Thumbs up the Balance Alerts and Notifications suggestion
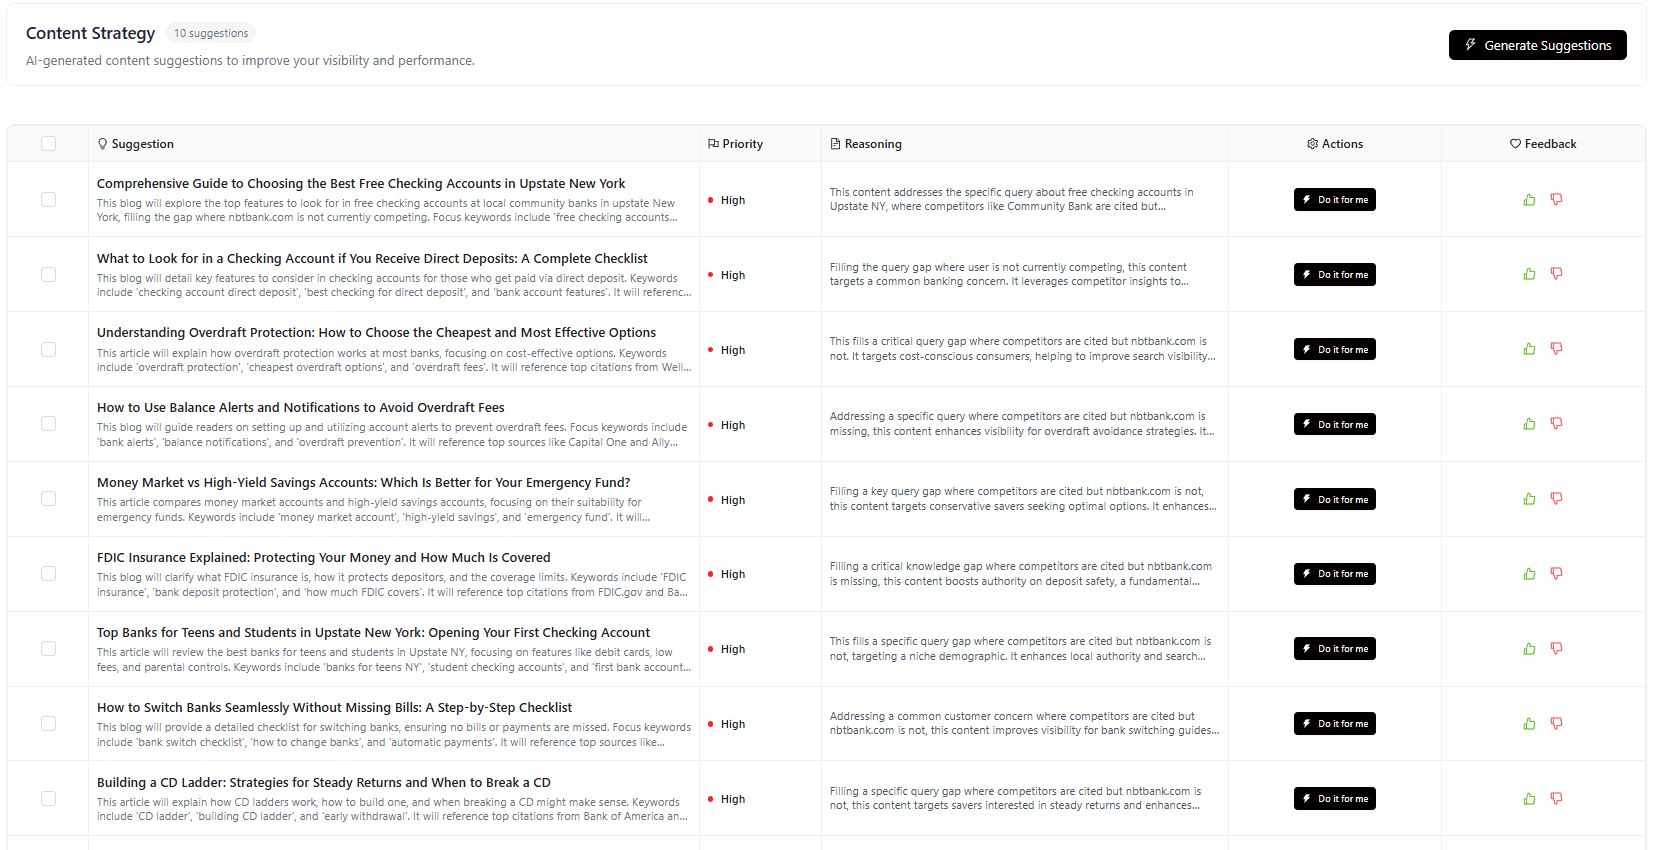The width and height of the screenshot is (1658, 850). pos(1529,424)
